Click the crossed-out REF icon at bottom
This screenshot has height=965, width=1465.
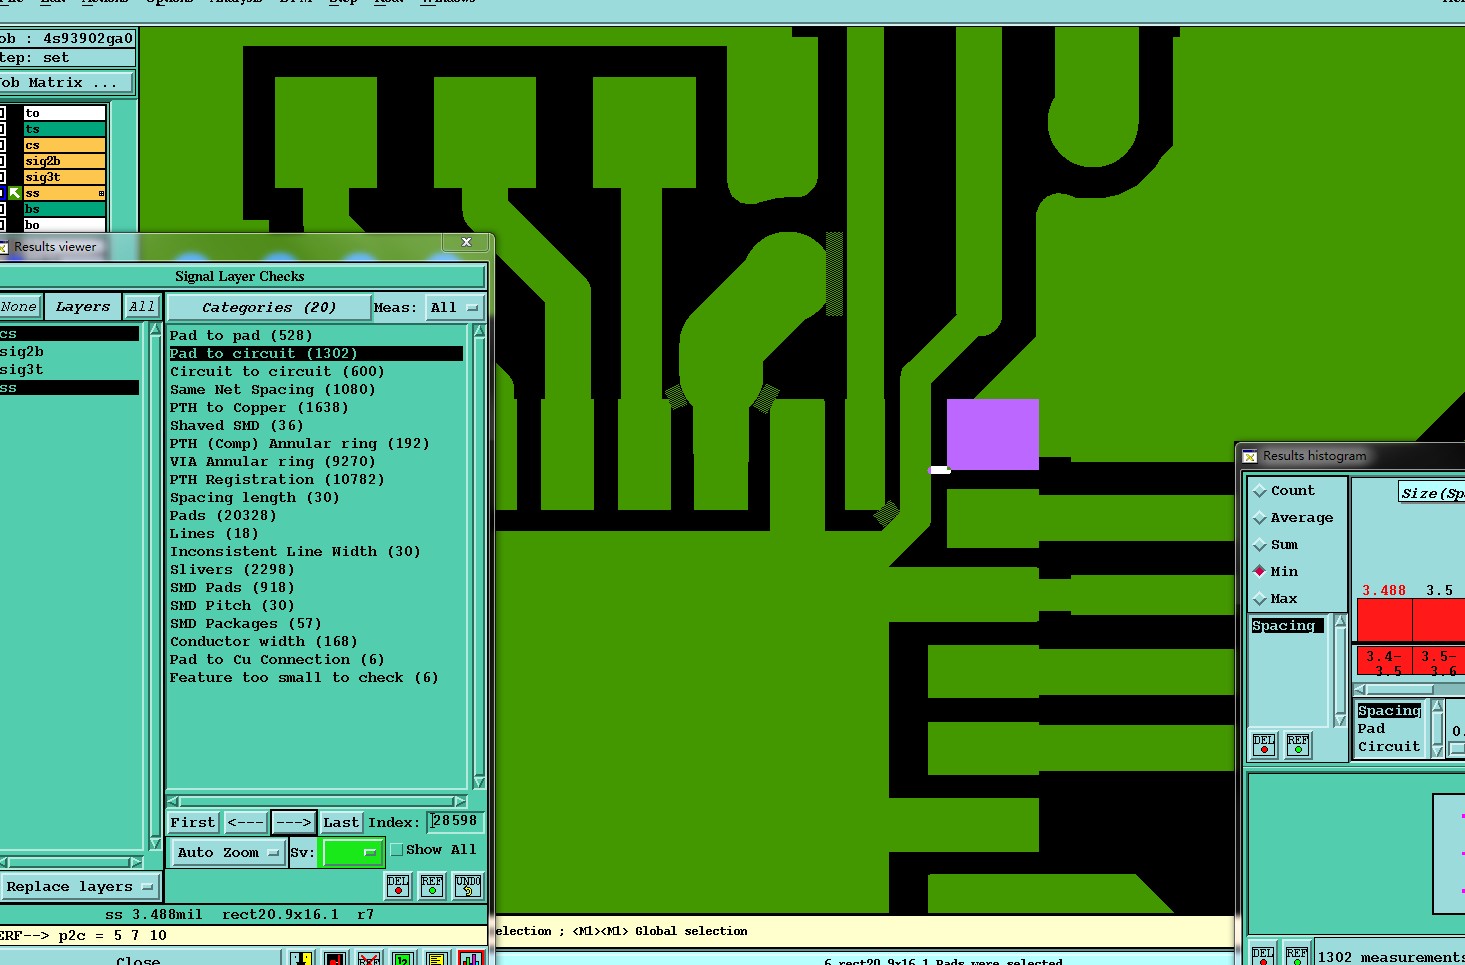tap(369, 959)
